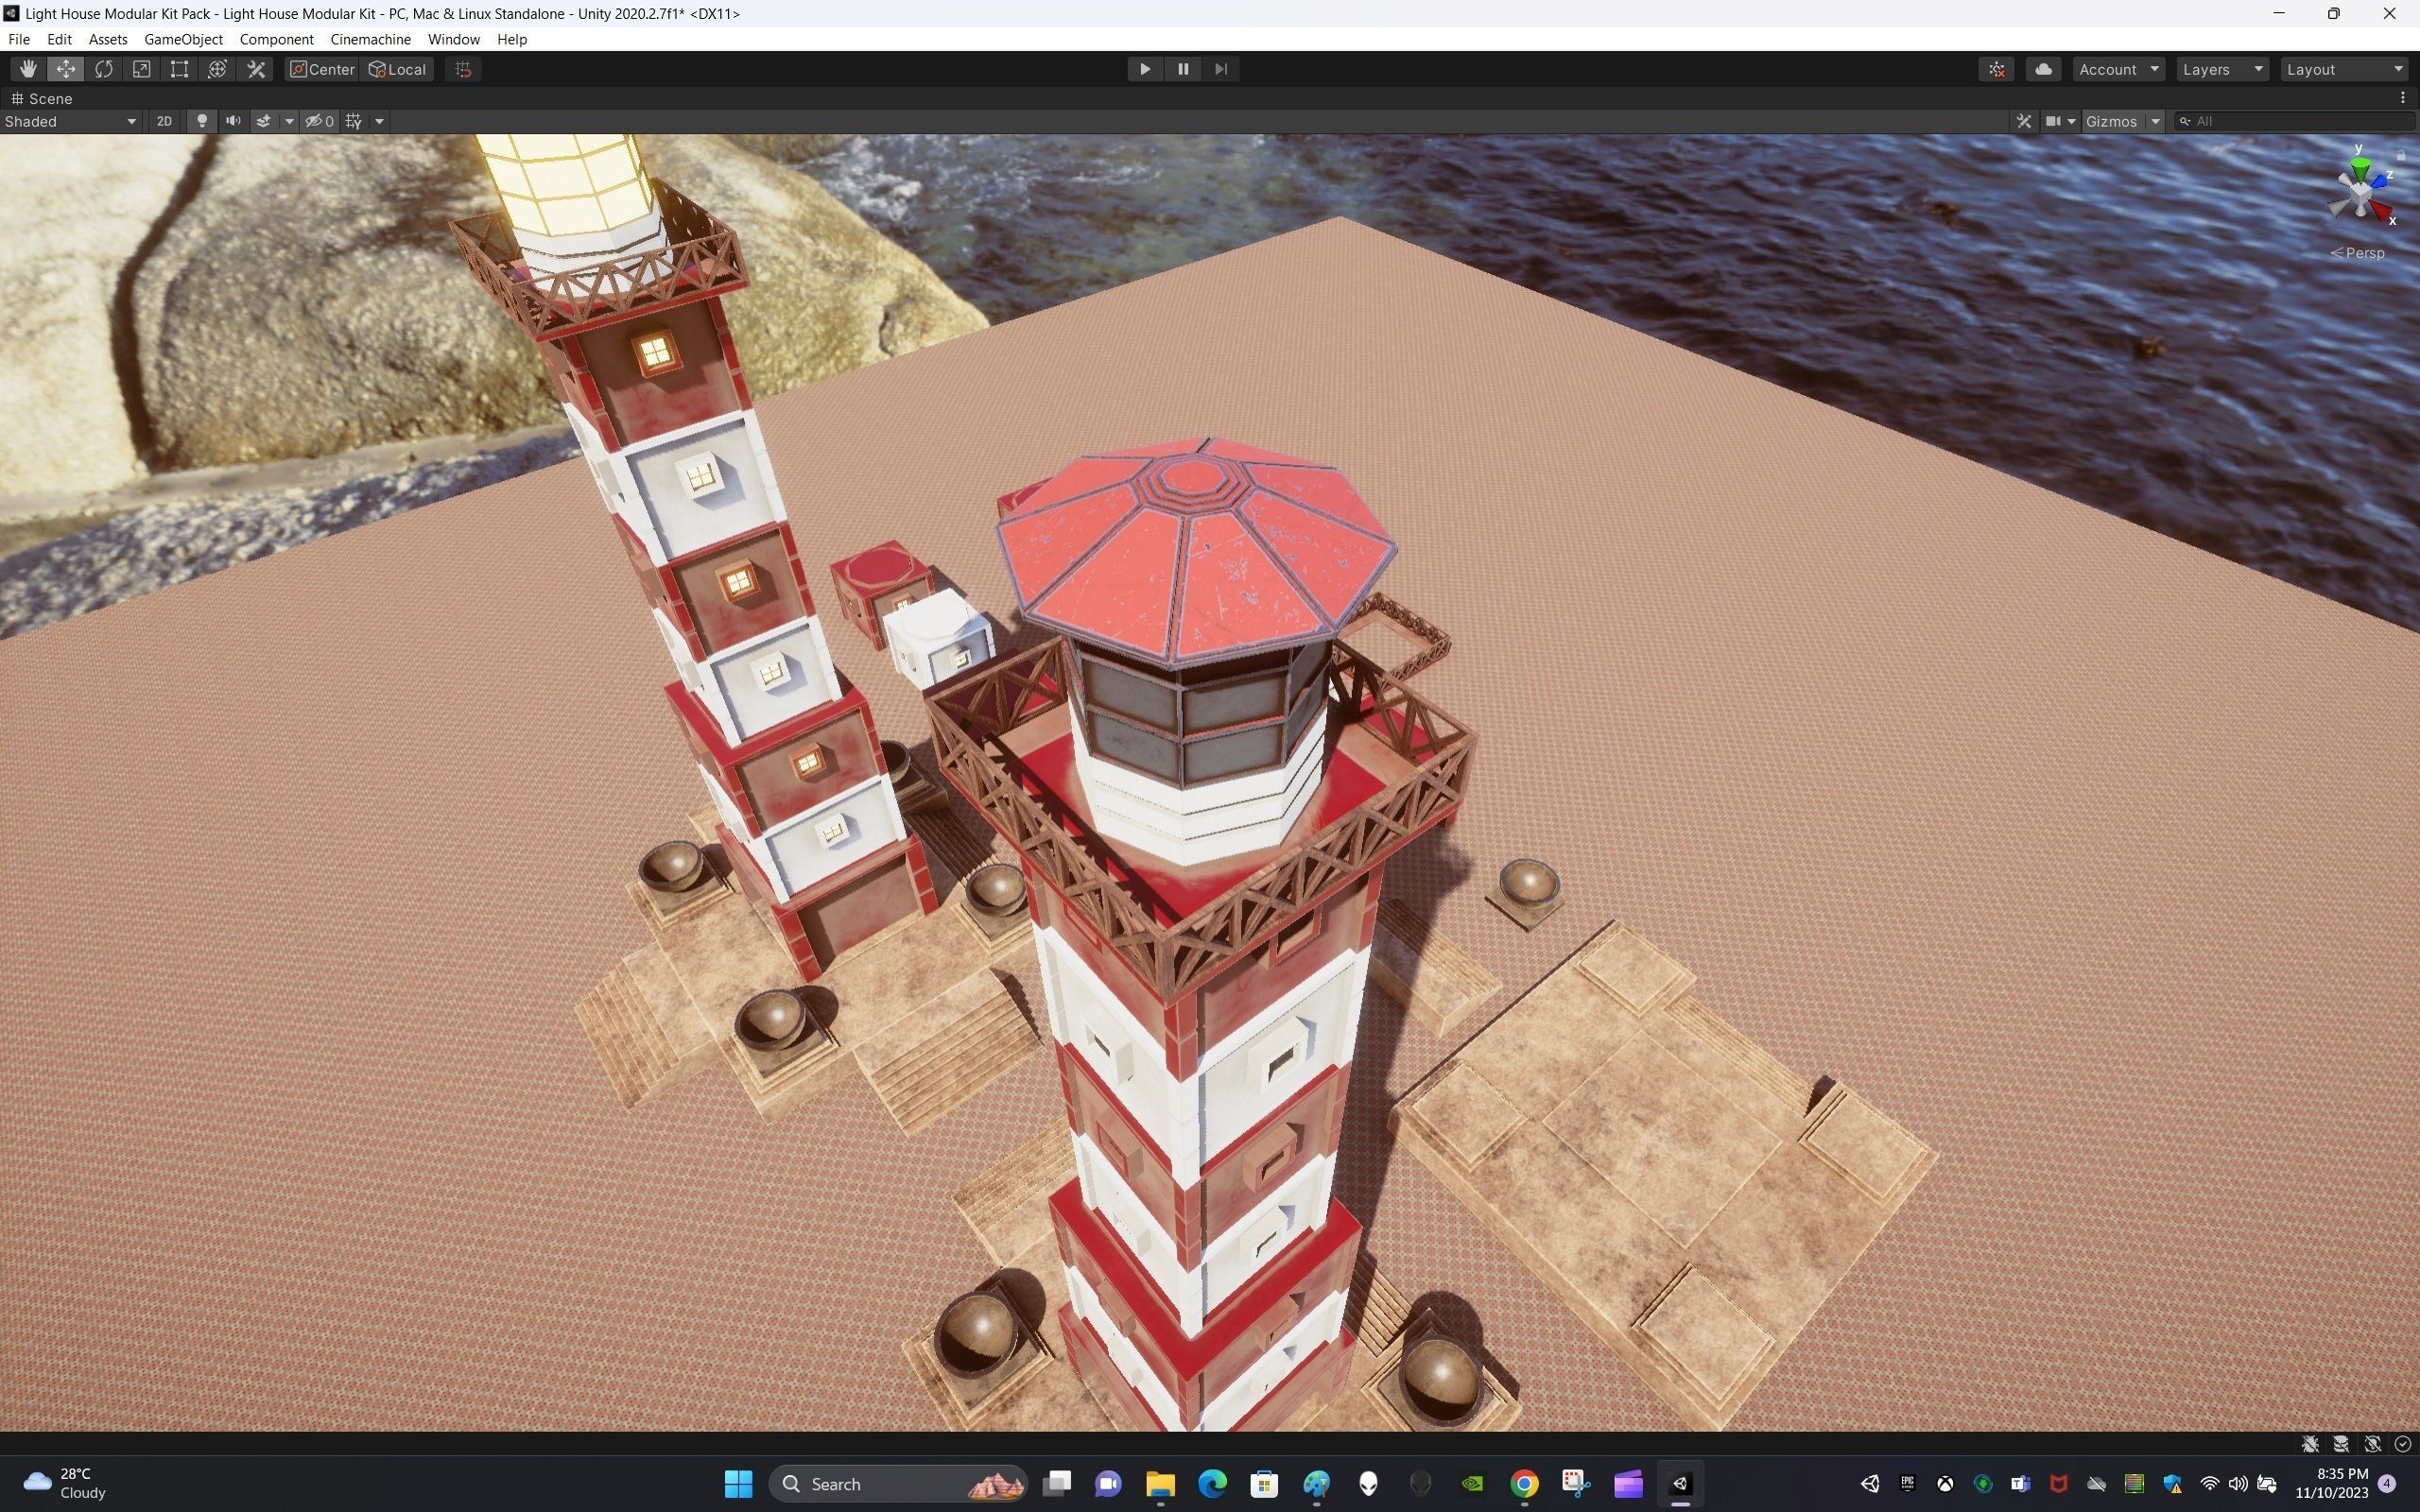Select the Rect transform tool
Image resolution: width=2420 pixels, height=1512 pixels.
point(180,69)
